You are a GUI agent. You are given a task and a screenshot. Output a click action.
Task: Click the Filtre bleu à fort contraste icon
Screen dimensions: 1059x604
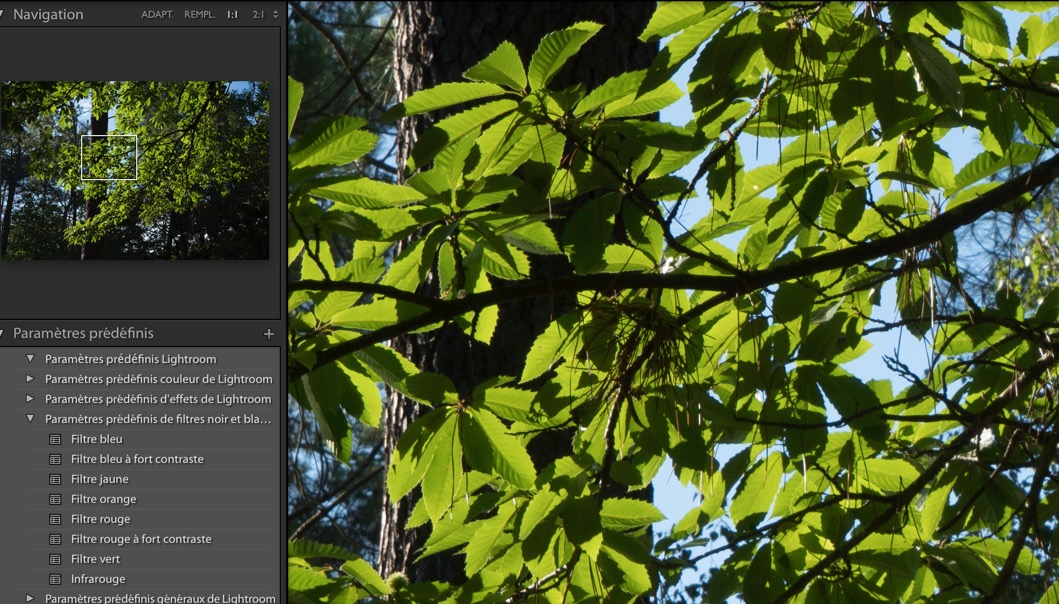[x=55, y=459]
